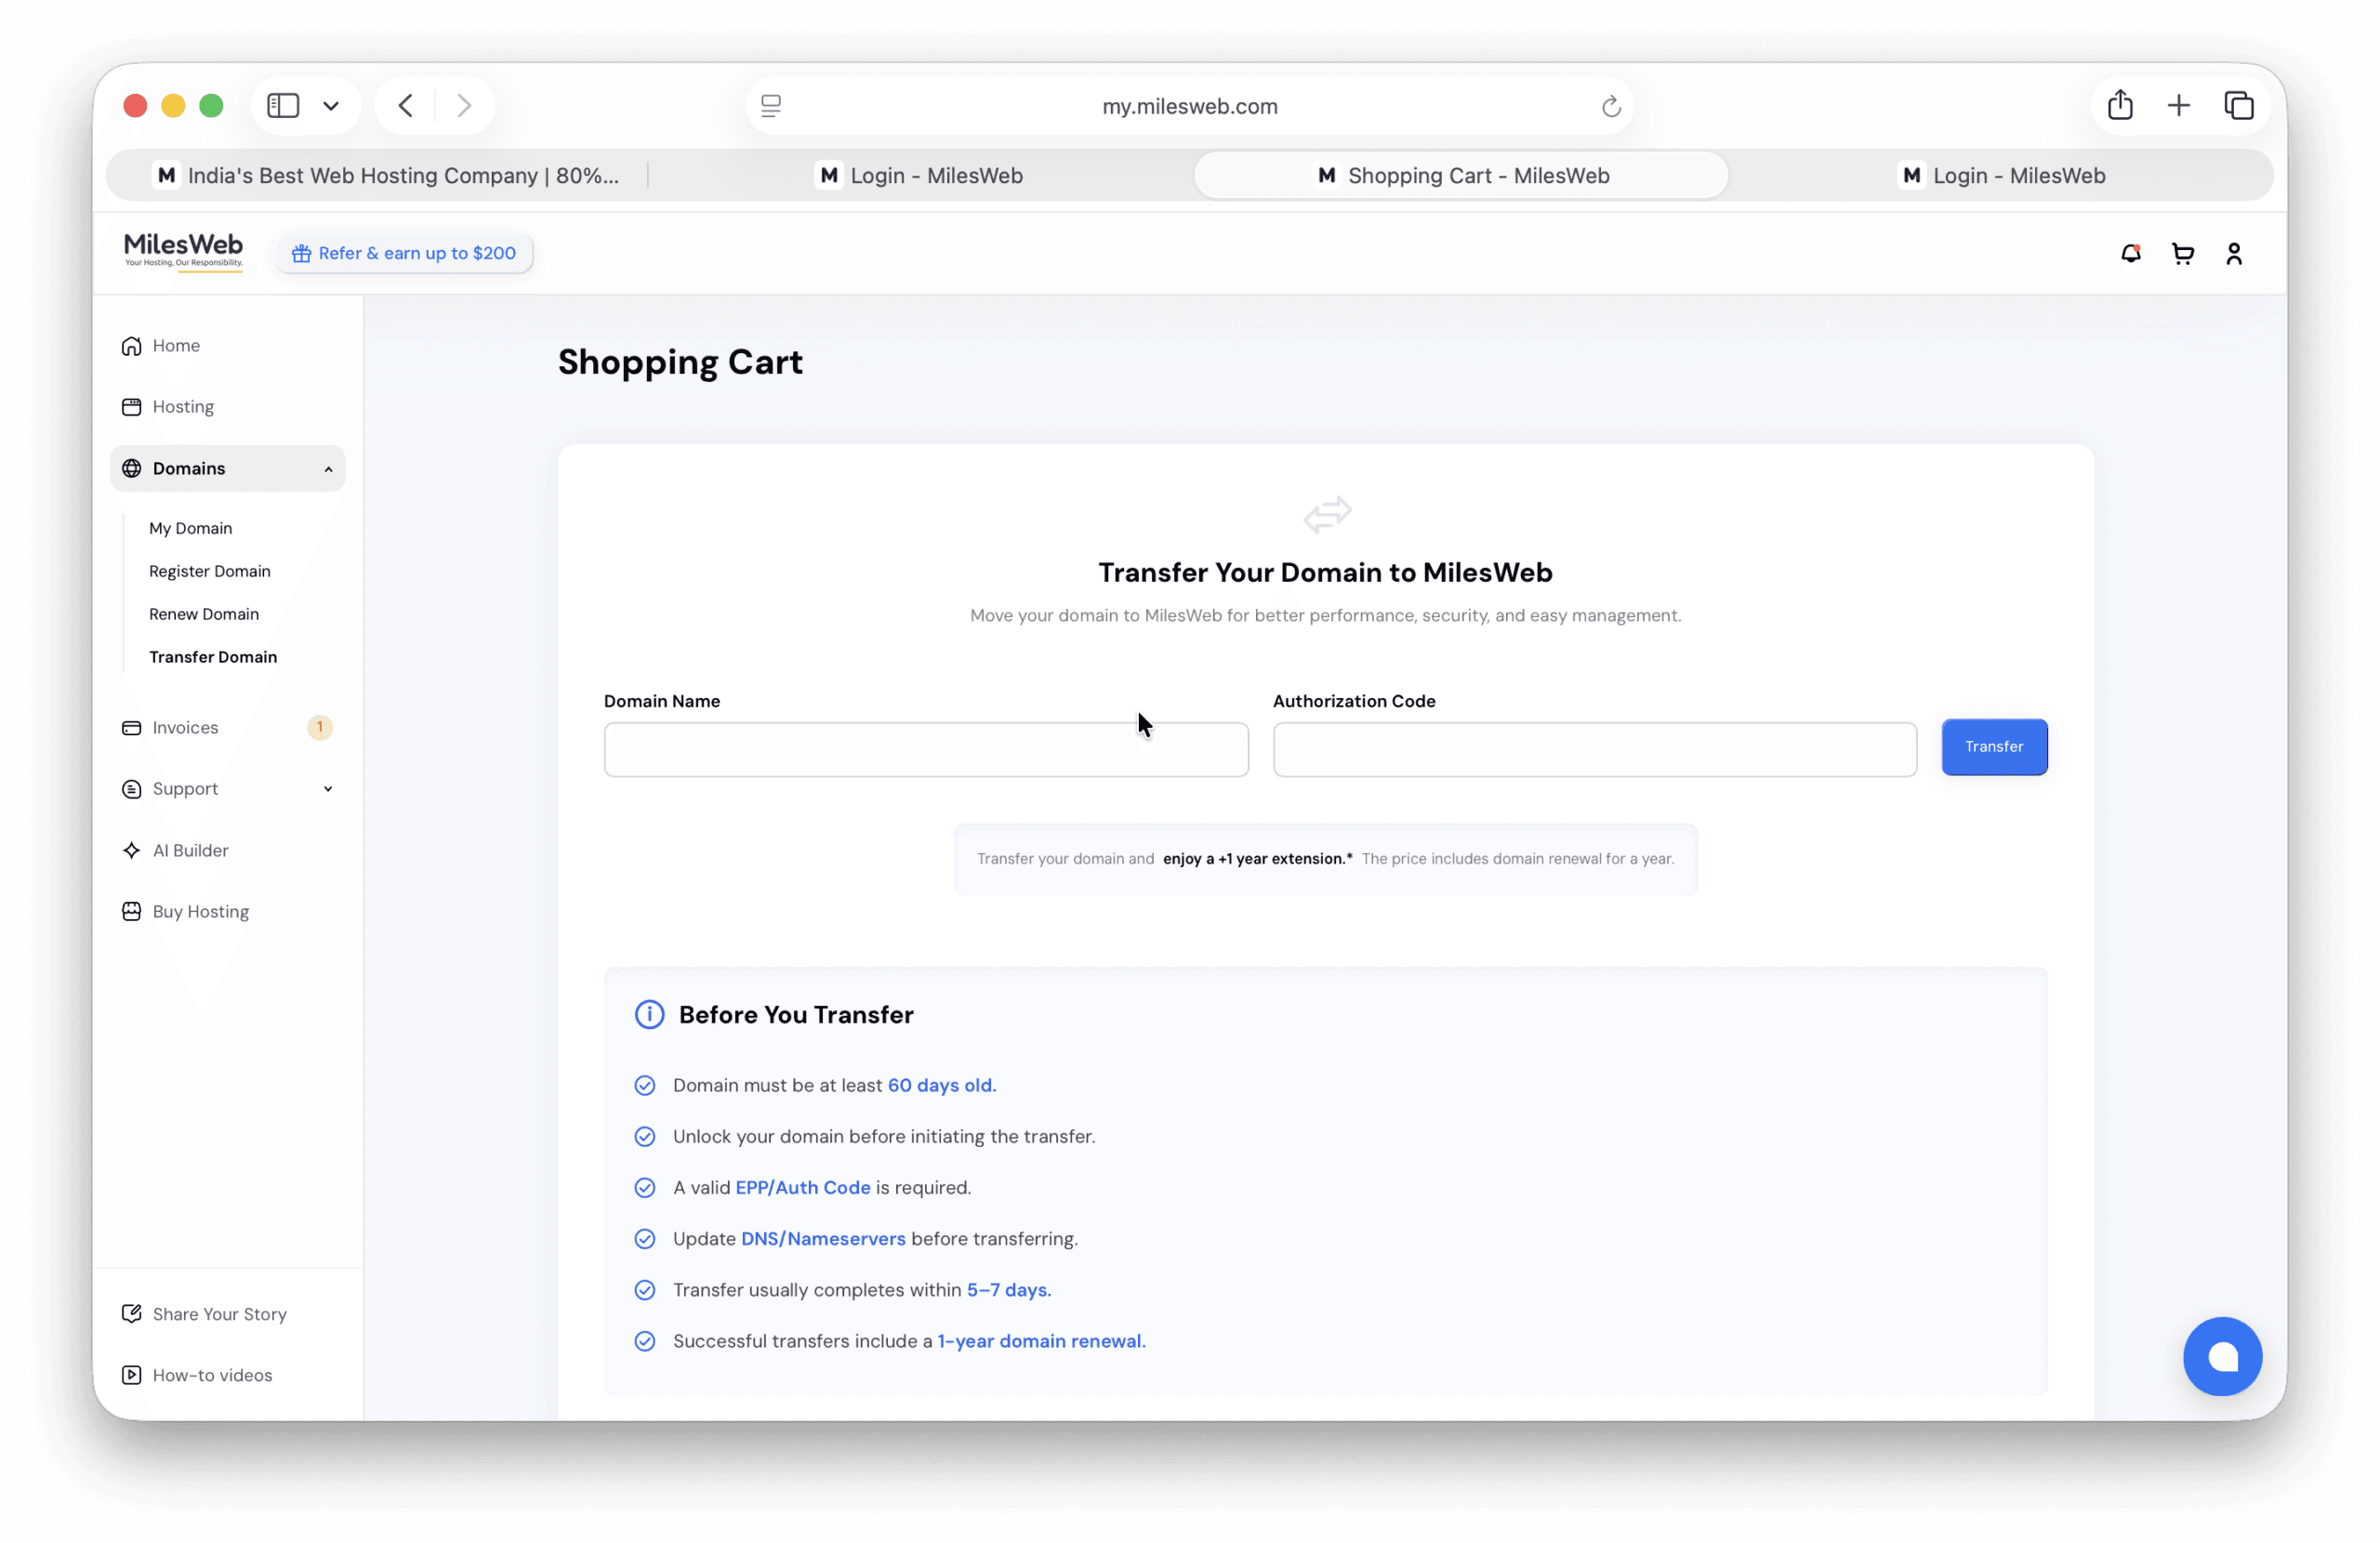
Task: Click the '5–7 days.' text
Action: [x=1009, y=1290]
